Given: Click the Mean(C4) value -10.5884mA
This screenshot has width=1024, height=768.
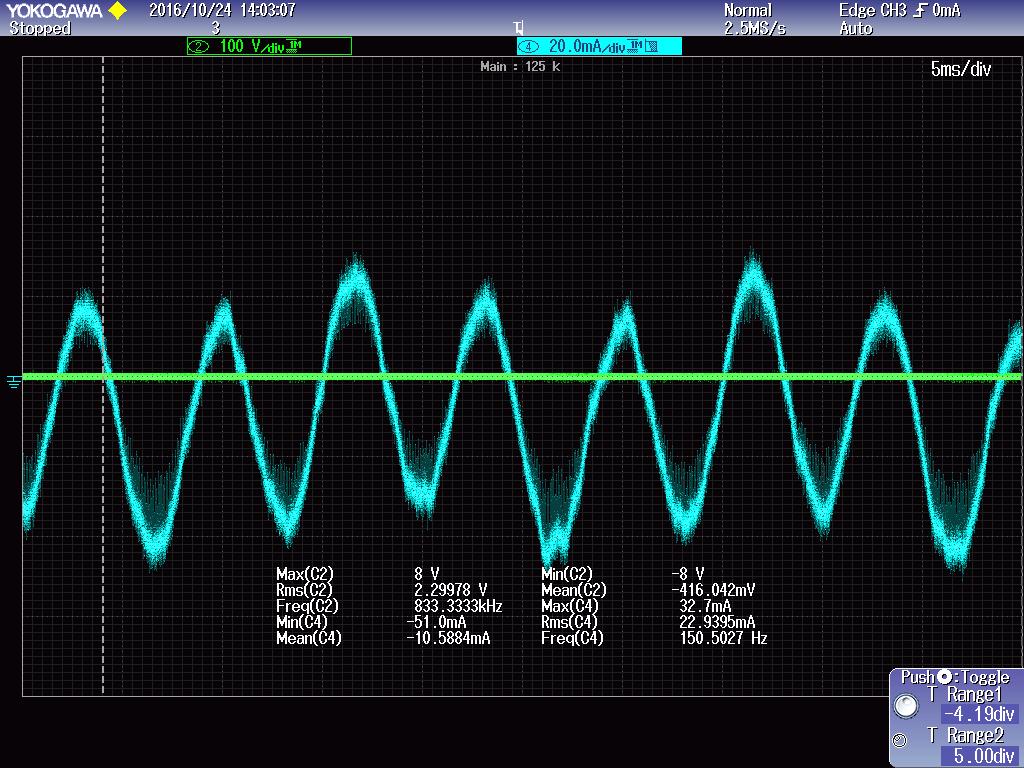Looking at the screenshot, I should pyautogui.click(x=448, y=638).
